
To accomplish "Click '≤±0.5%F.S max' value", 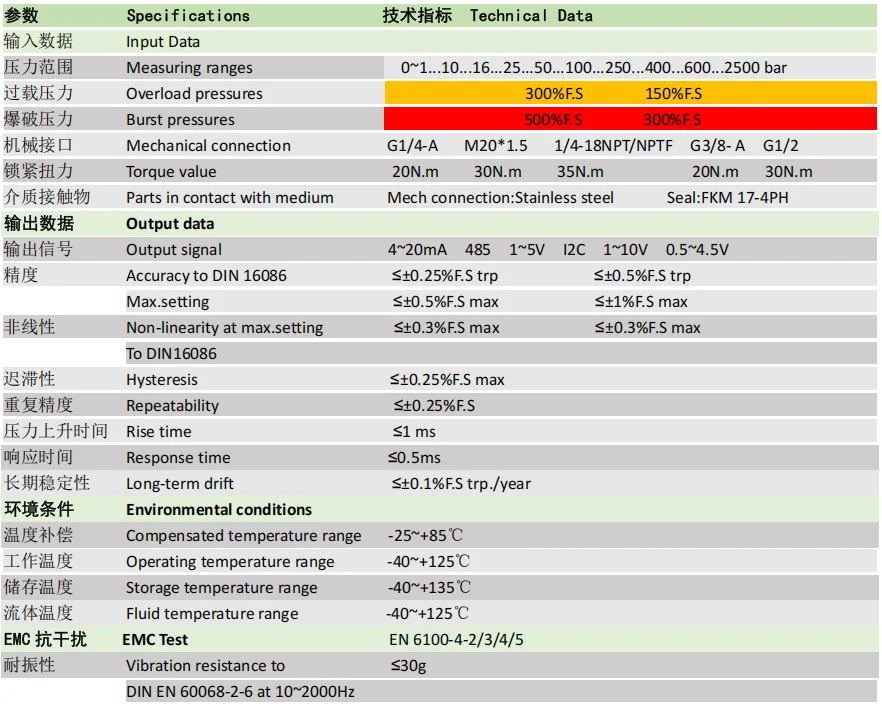I will [446, 302].
